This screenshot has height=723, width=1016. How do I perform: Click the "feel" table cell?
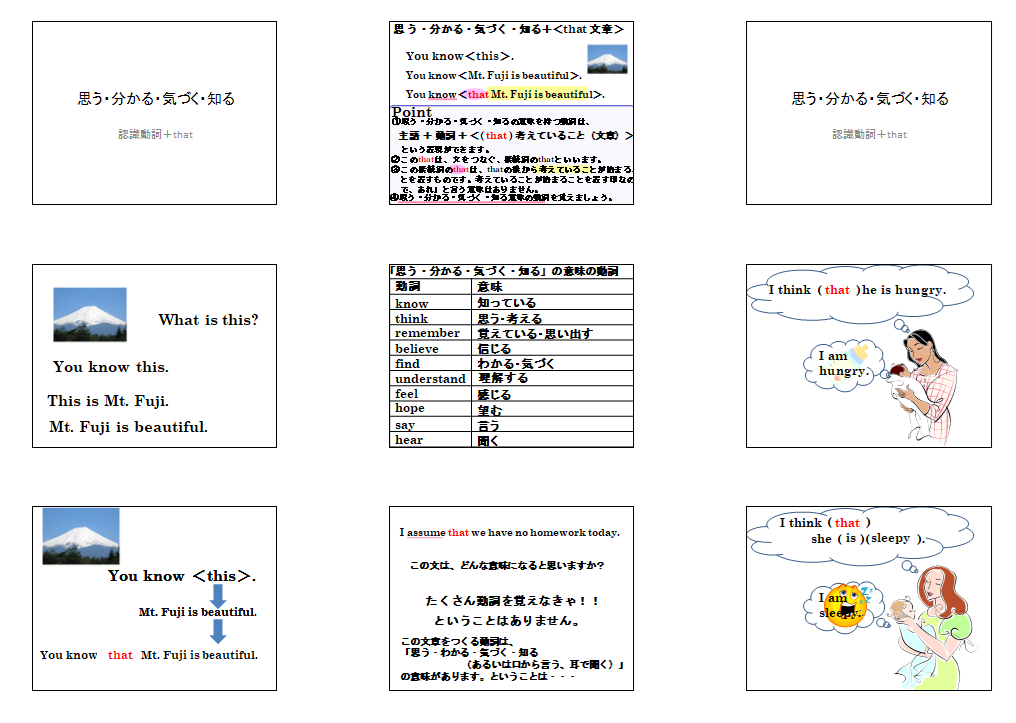coord(430,394)
